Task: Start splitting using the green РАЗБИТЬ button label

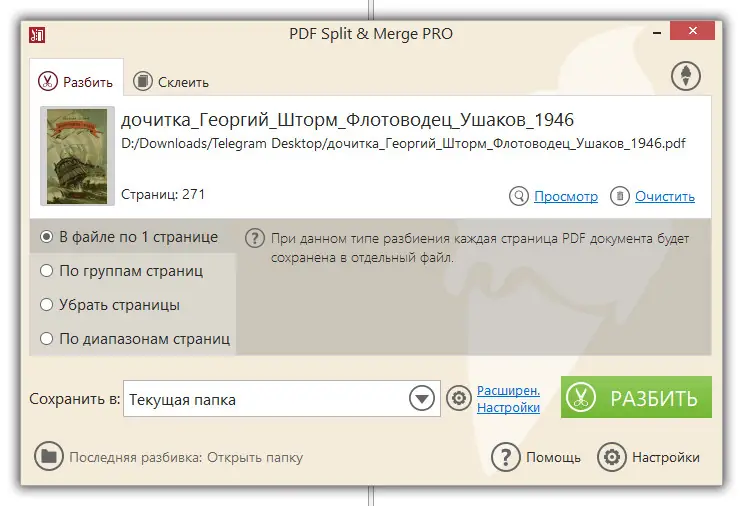Action: coord(653,398)
